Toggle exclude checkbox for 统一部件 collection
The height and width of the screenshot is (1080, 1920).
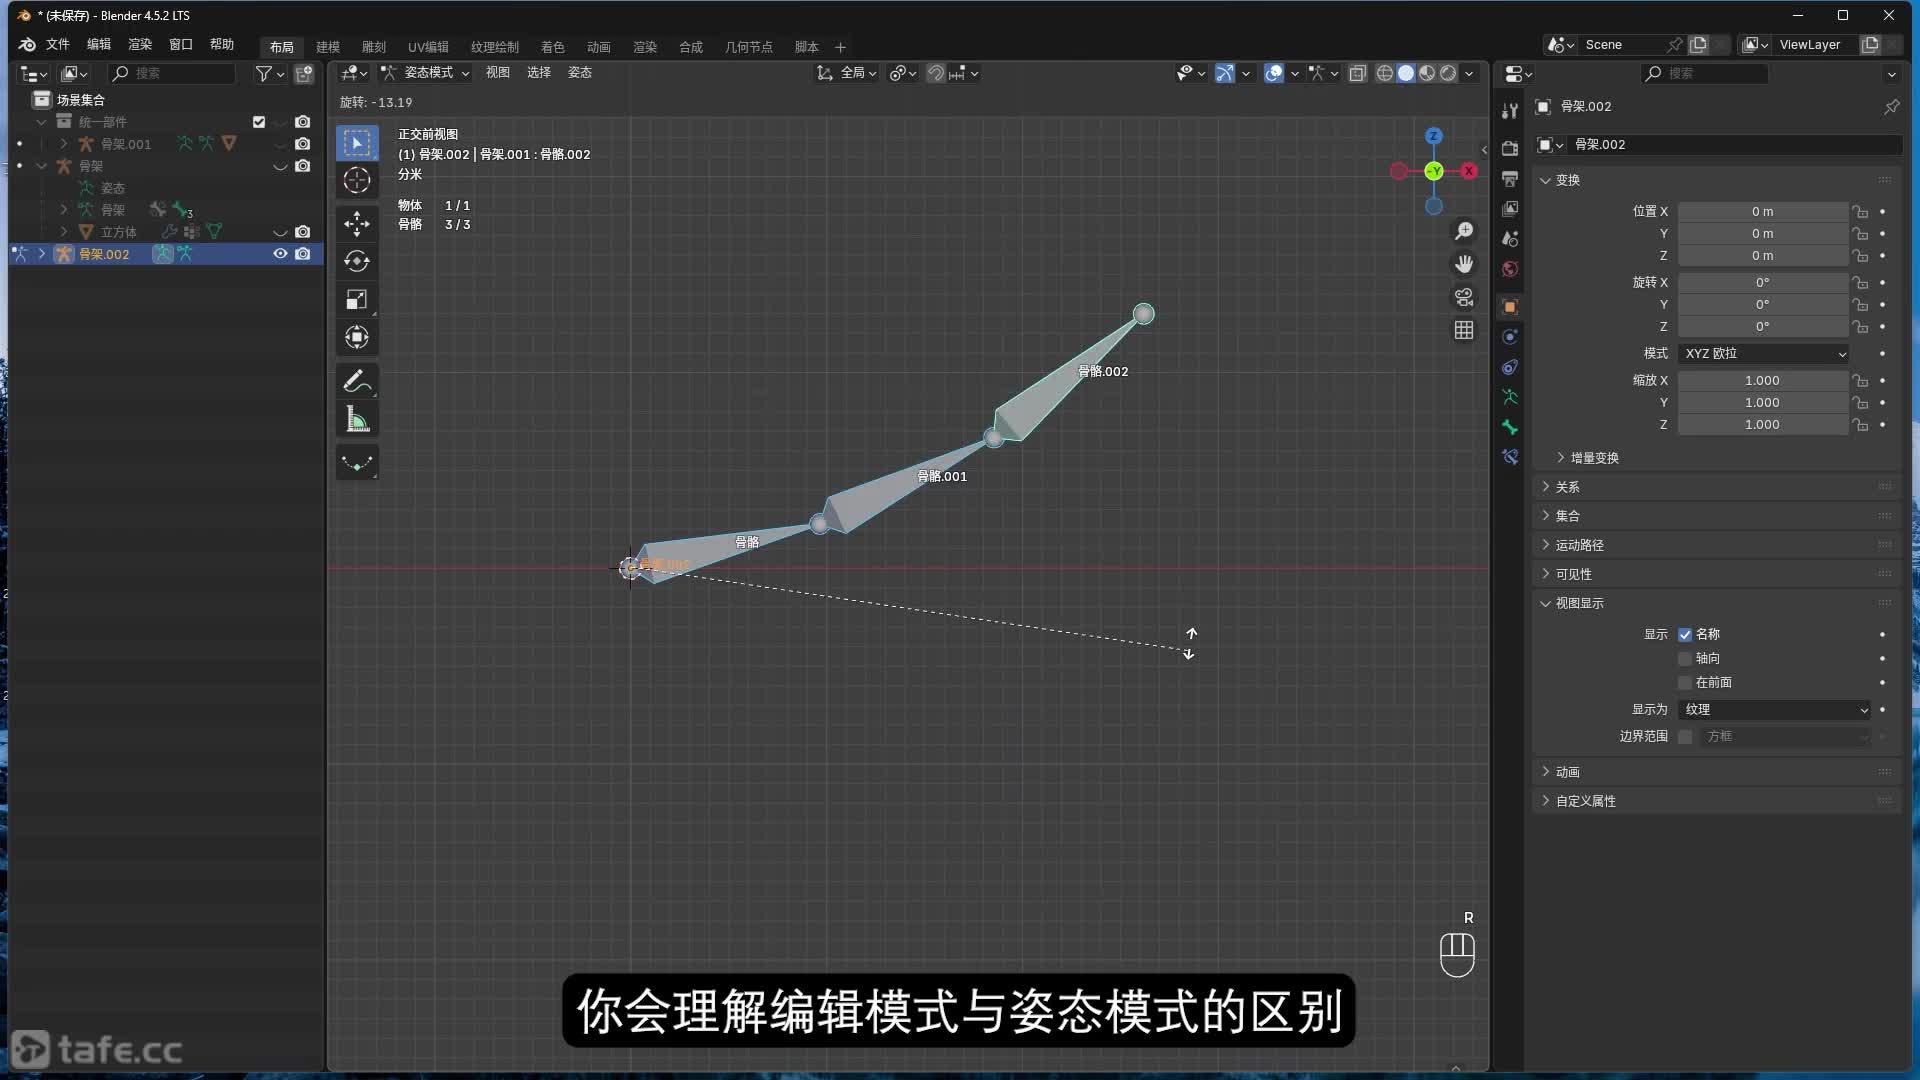coord(259,122)
